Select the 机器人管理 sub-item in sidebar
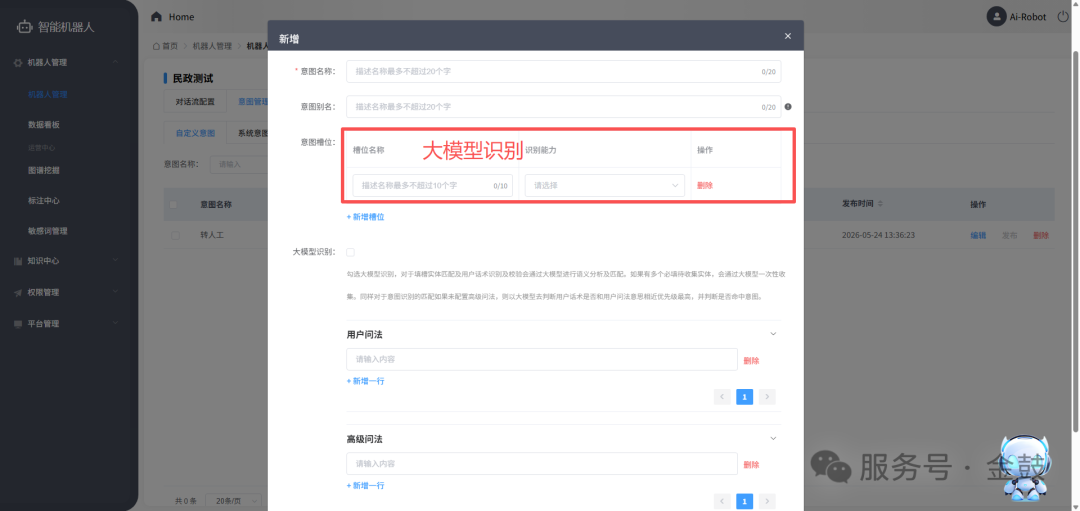The height and width of the screenshot is (511, 1080). tap(47, 94)
